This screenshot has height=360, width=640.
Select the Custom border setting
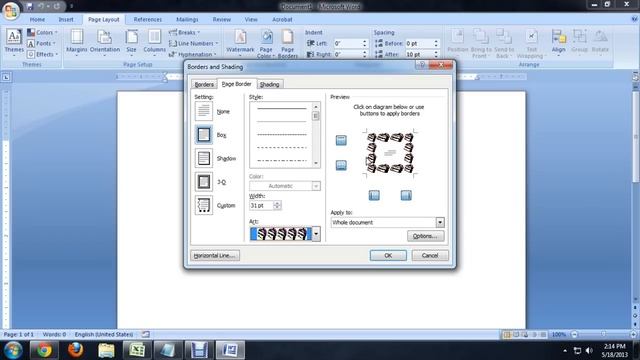(x=215, y=205)
